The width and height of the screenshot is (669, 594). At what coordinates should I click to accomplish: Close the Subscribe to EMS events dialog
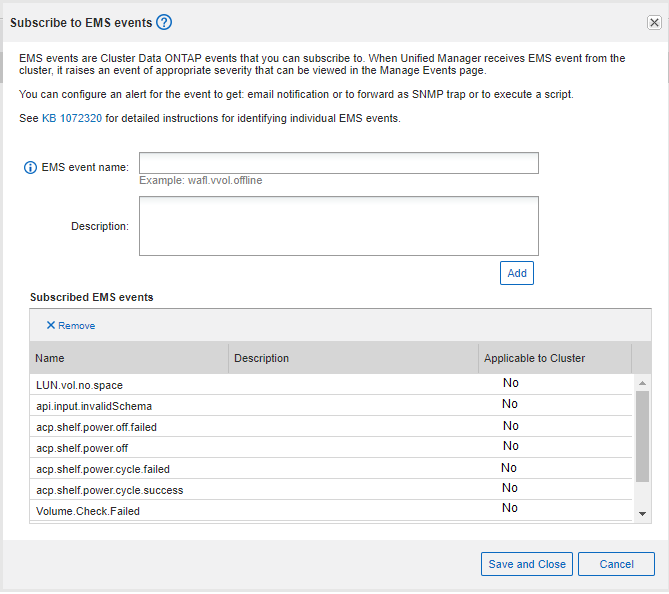[654, 22]
